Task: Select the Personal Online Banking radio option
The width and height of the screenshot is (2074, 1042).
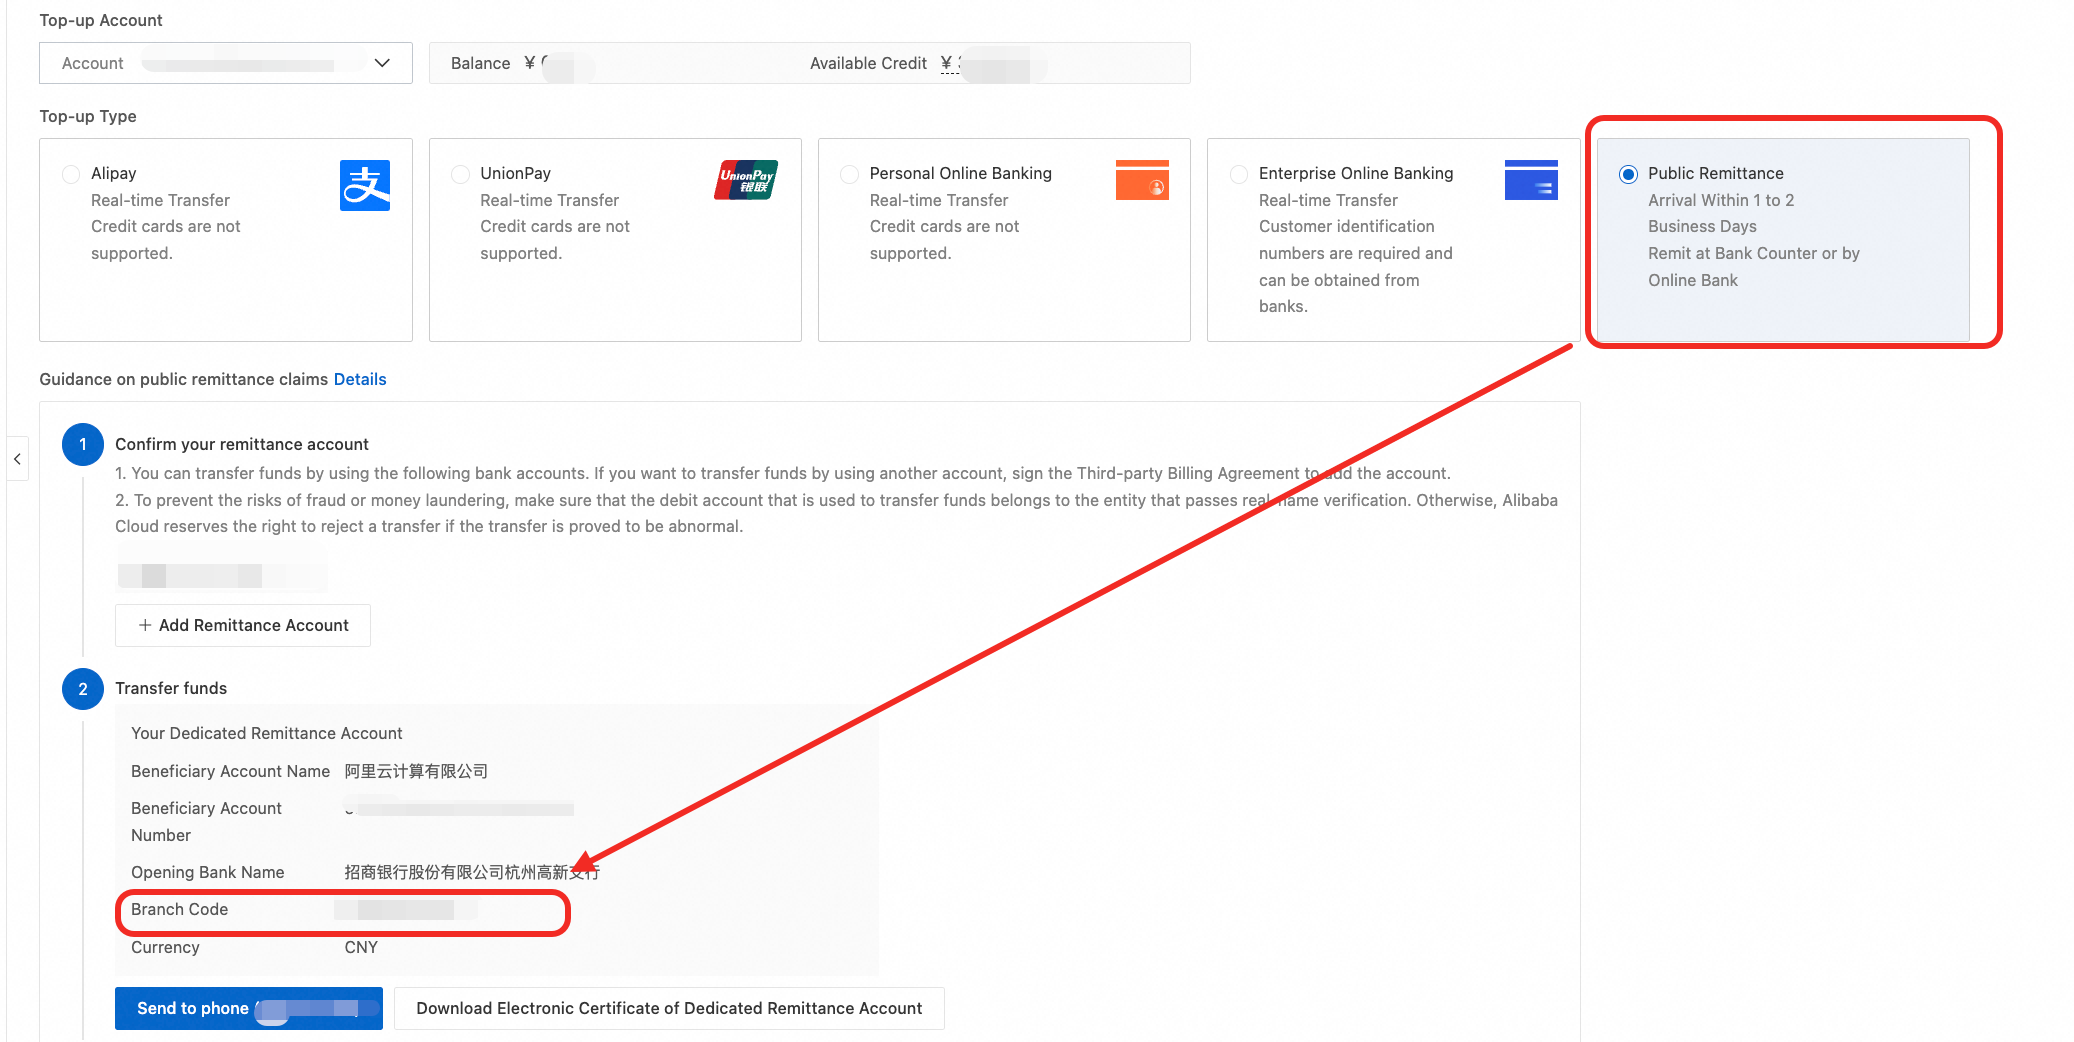Action: (850, 174)
